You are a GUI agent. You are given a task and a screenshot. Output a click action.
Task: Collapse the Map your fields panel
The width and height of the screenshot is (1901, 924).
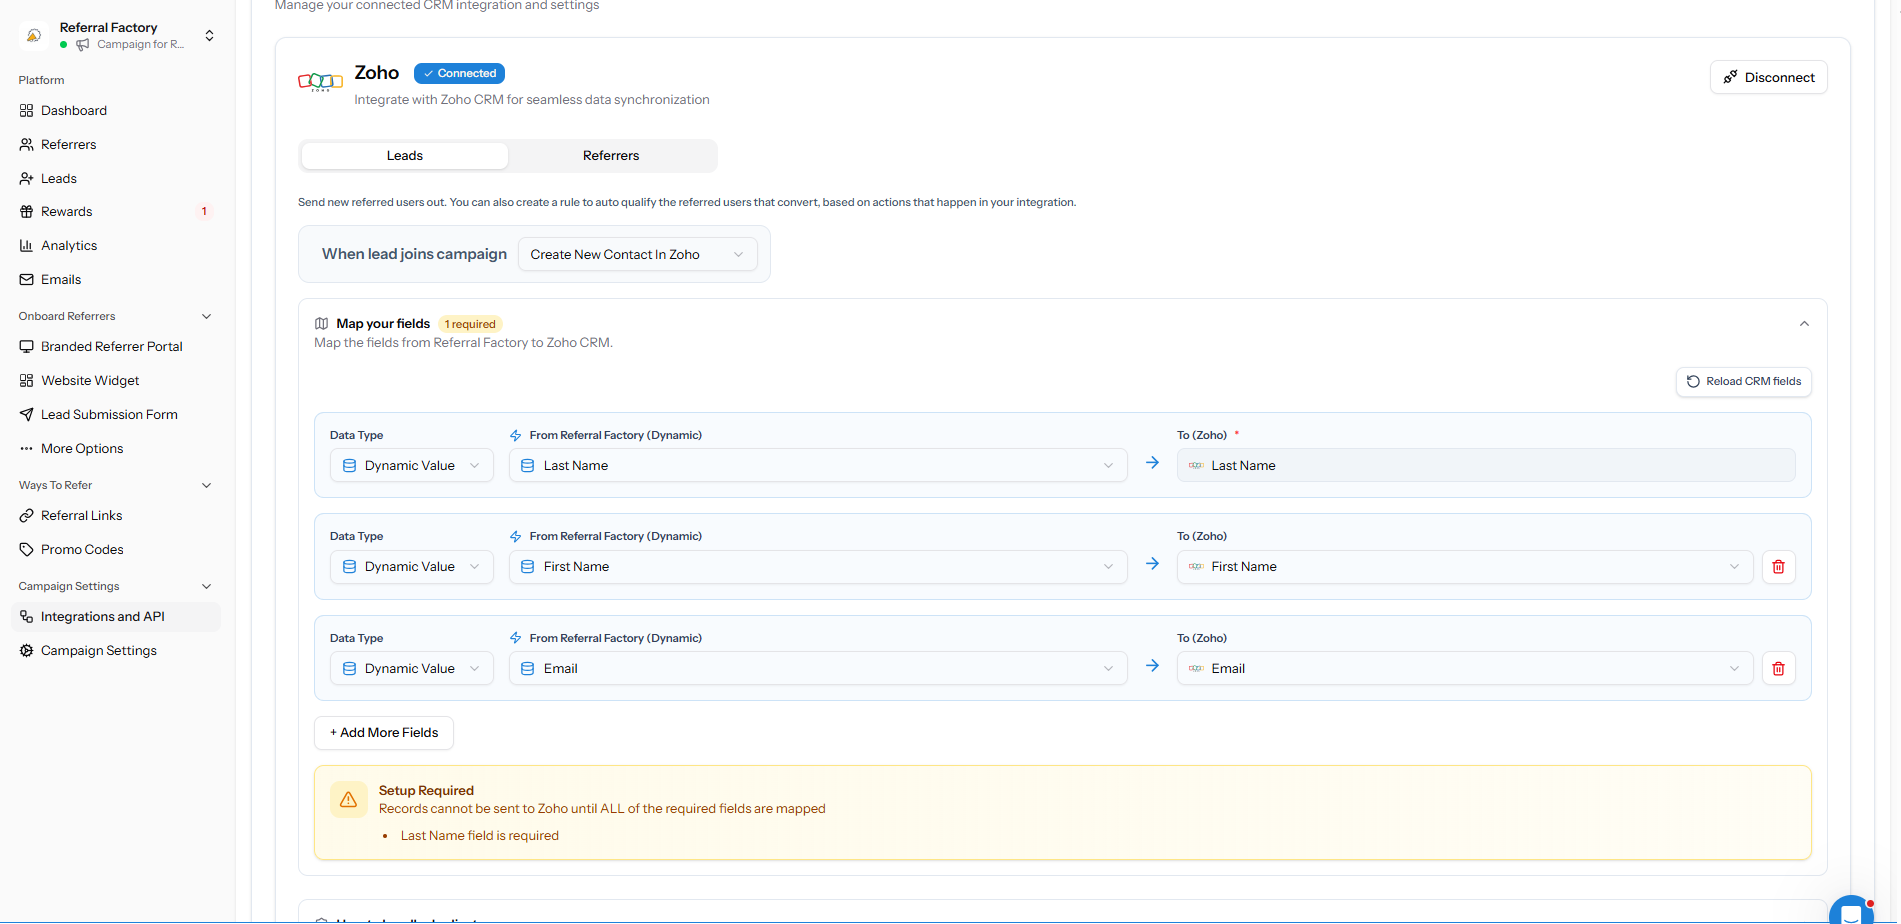(x=1804, y=324)
